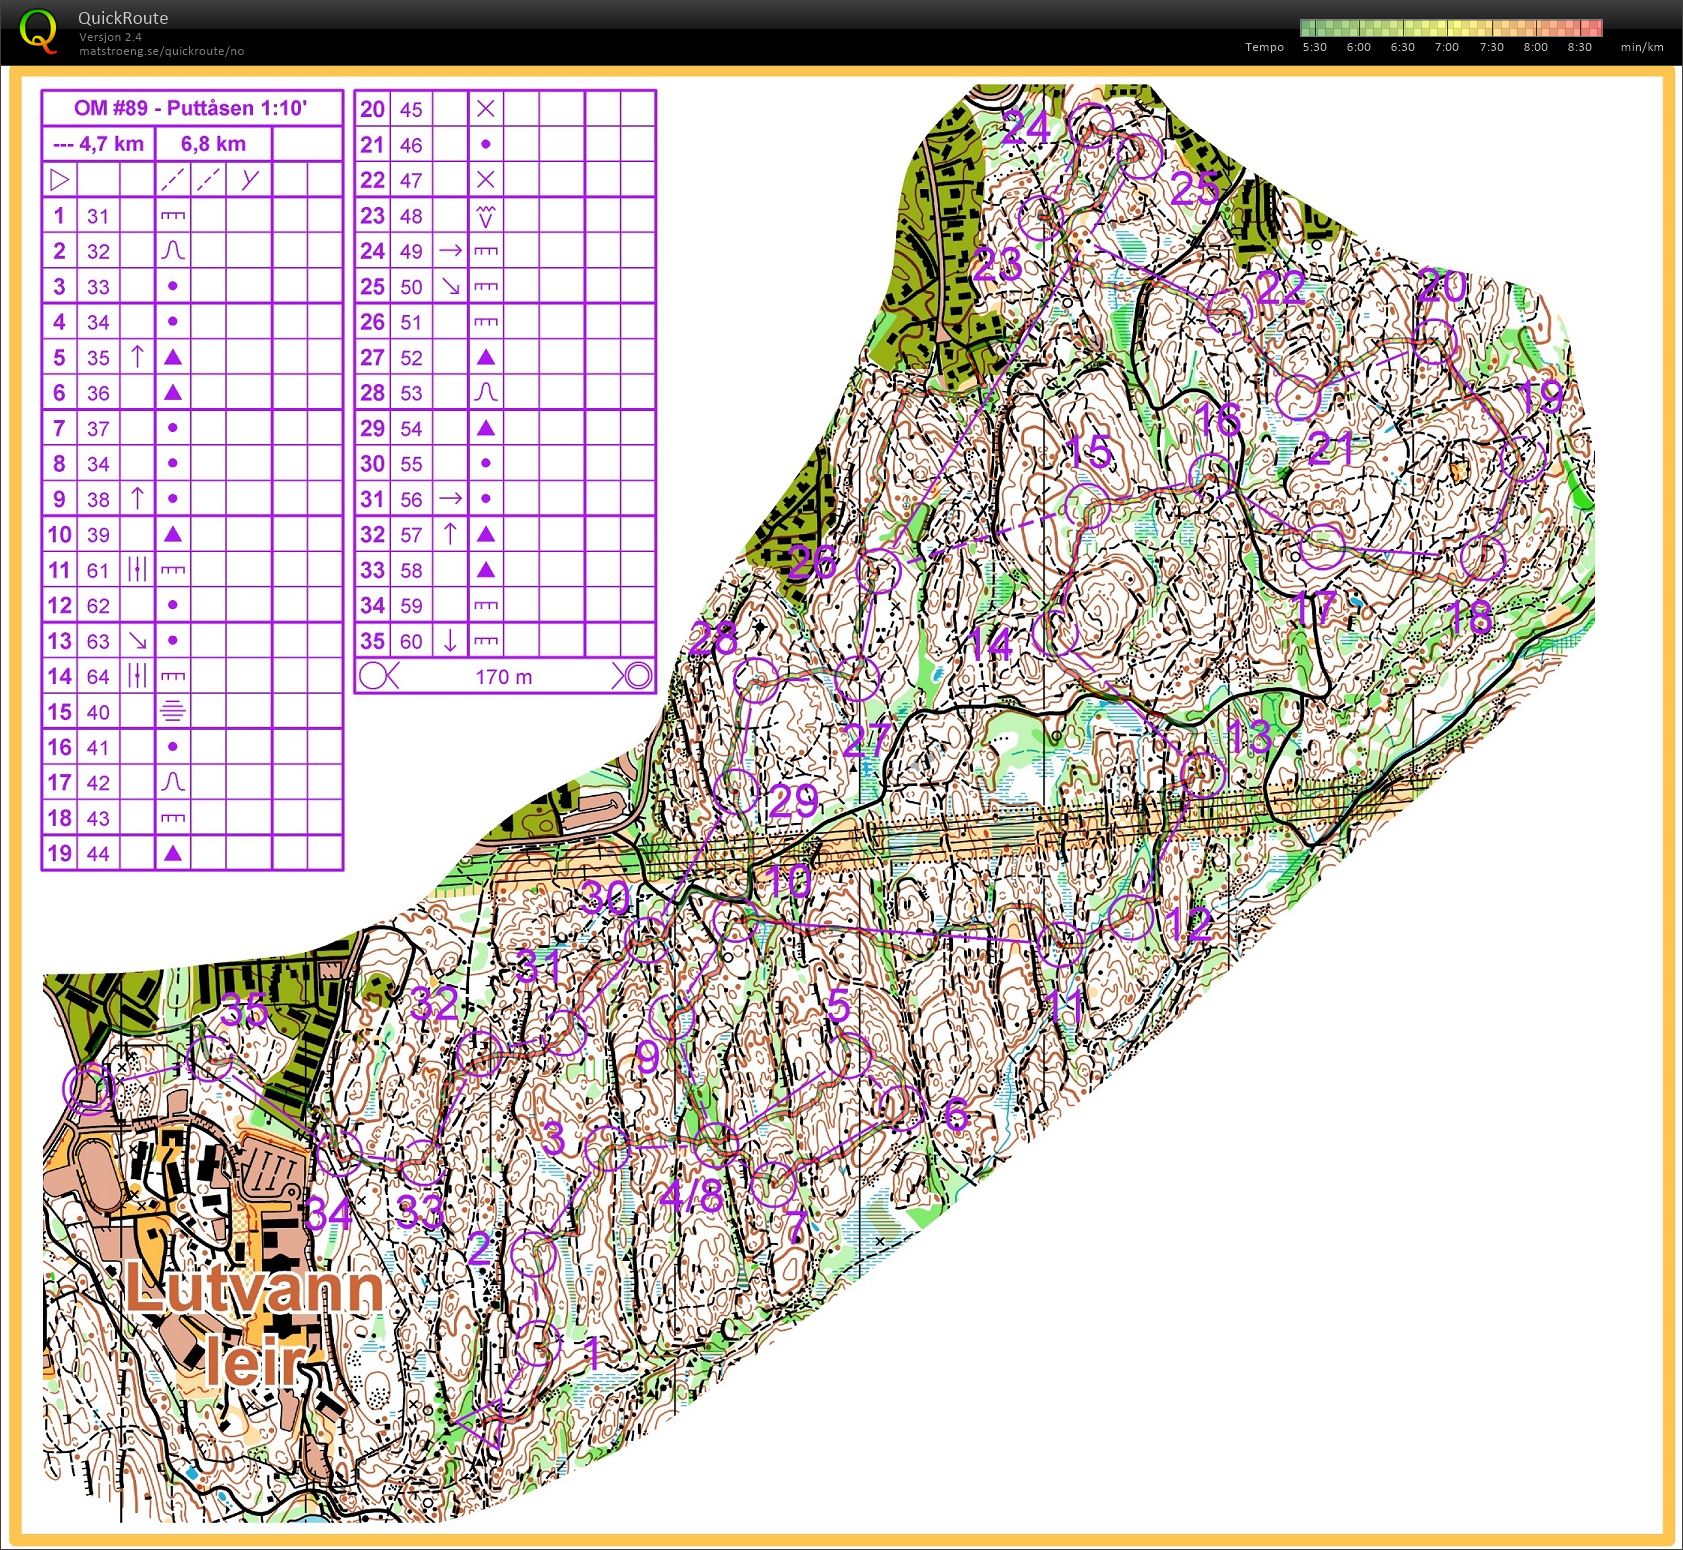Click the 8:30 tempo scale label

coord(1579,47)
